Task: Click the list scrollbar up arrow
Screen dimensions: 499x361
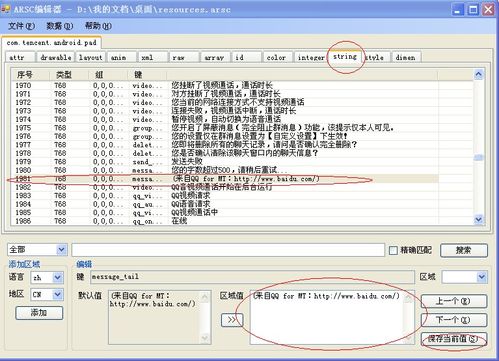Action: pos(479,74)
